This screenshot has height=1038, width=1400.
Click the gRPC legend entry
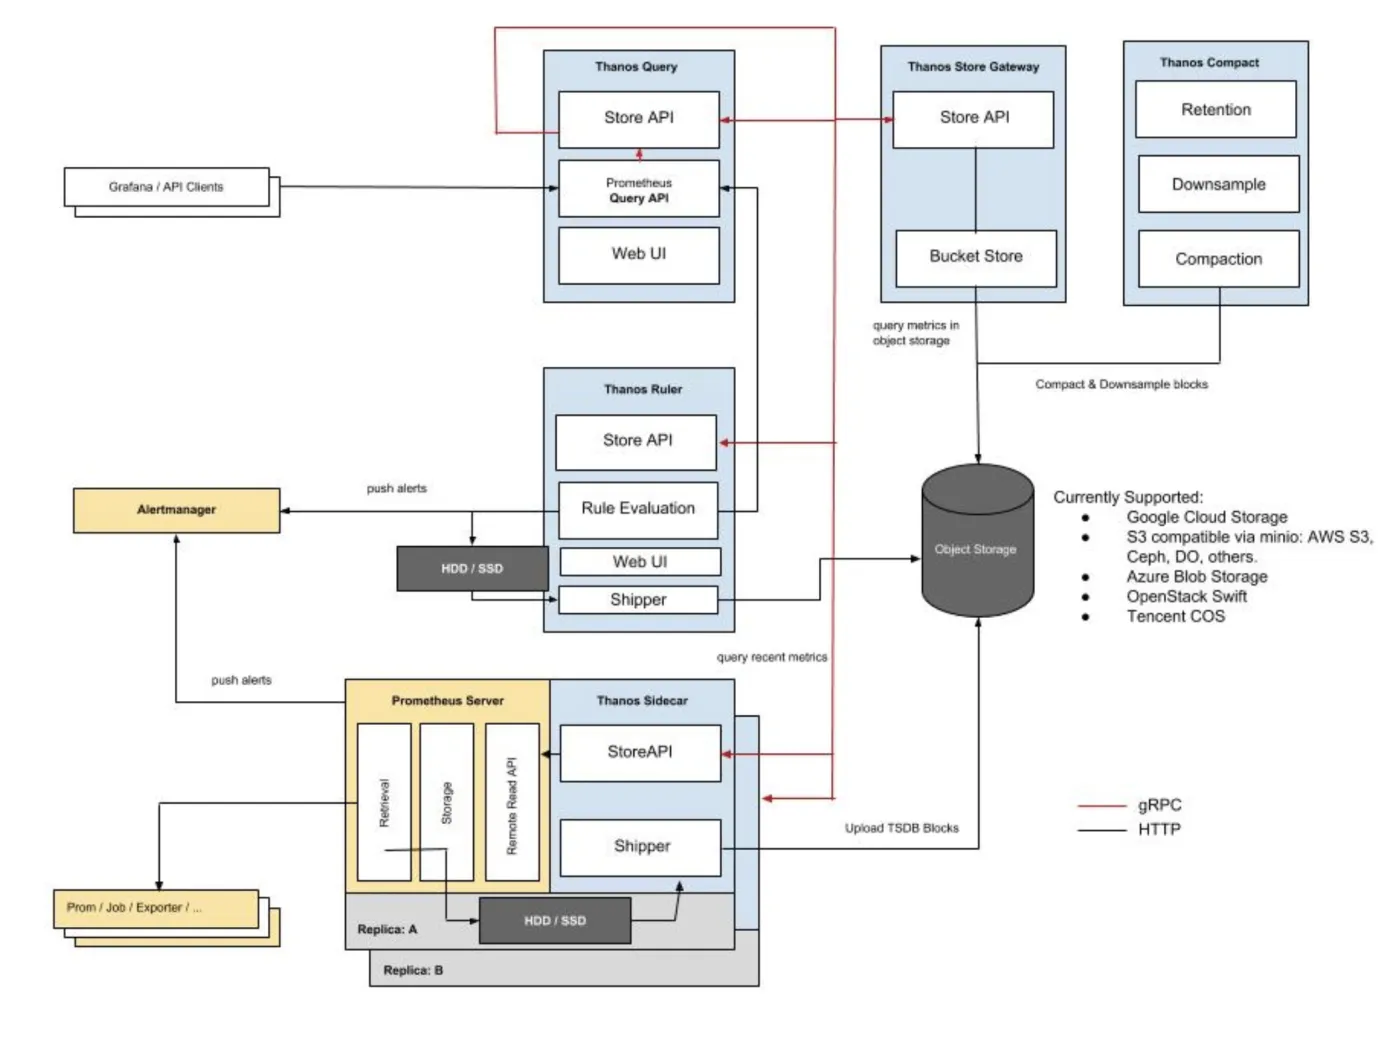click(x=1159, y=806)
